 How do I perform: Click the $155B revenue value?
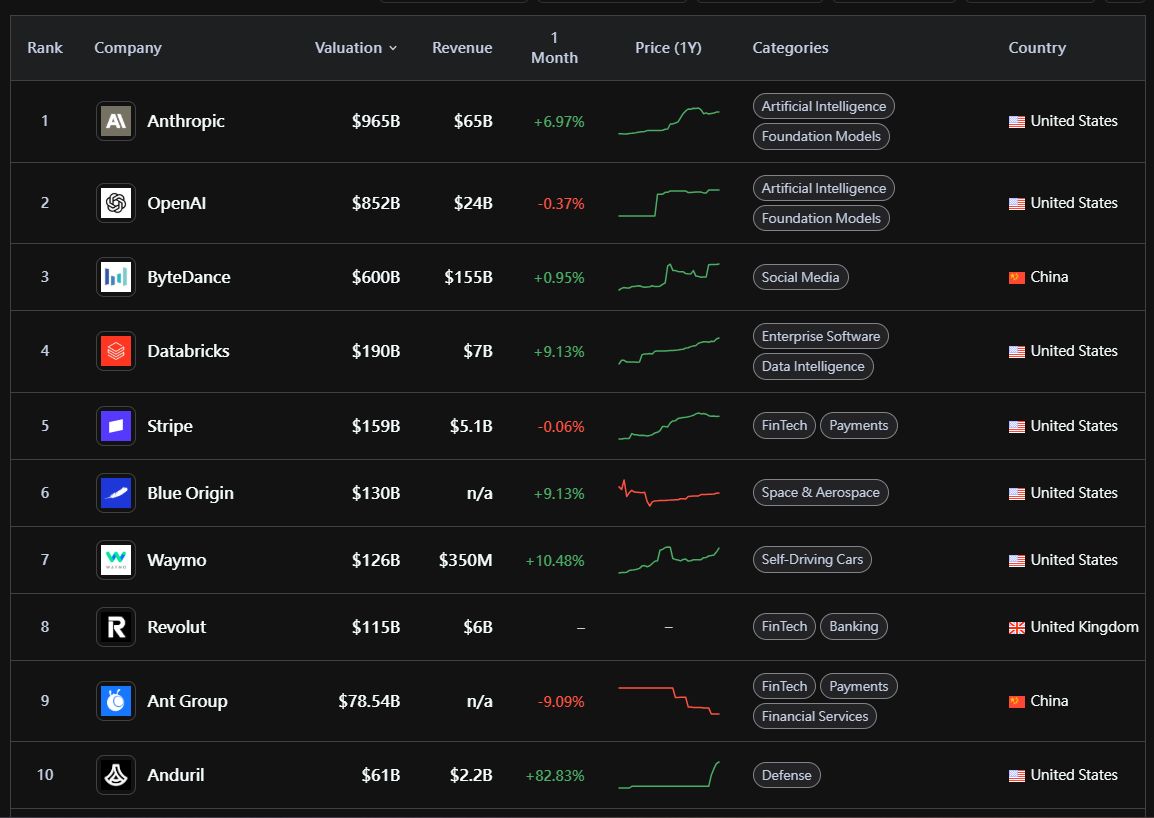coord(469,278)
